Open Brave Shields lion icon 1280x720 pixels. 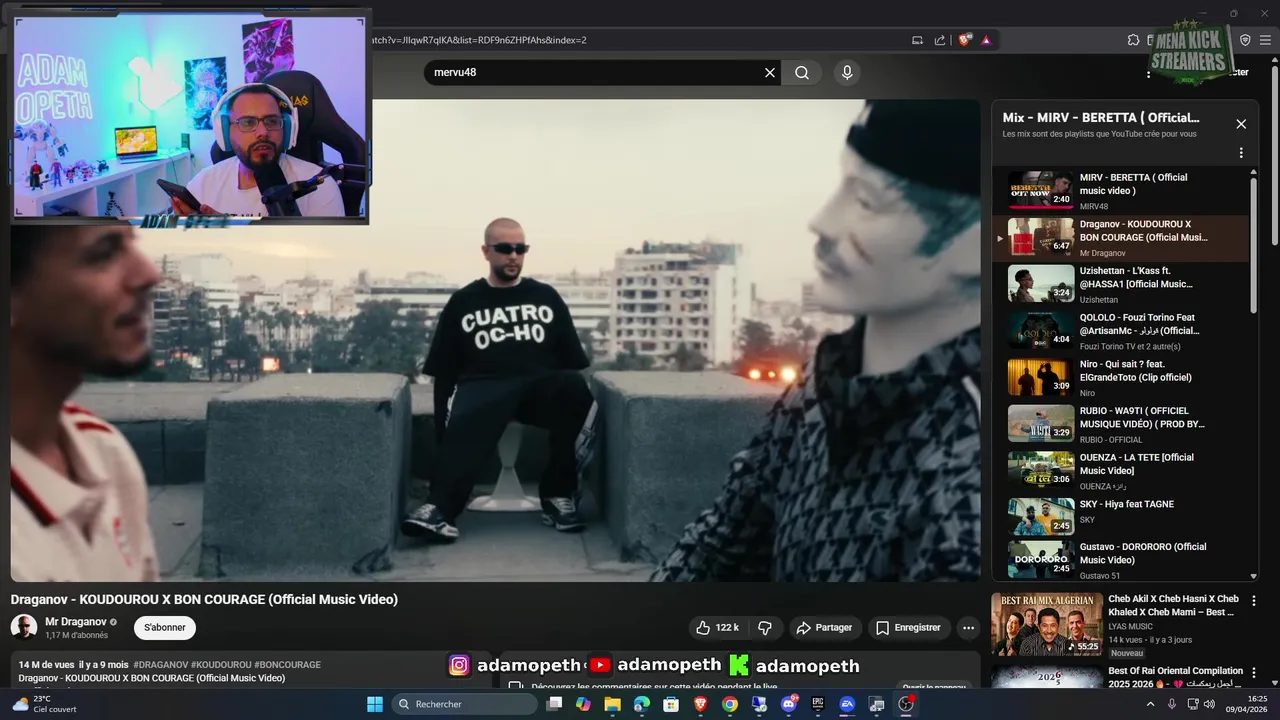click(964, 40)
